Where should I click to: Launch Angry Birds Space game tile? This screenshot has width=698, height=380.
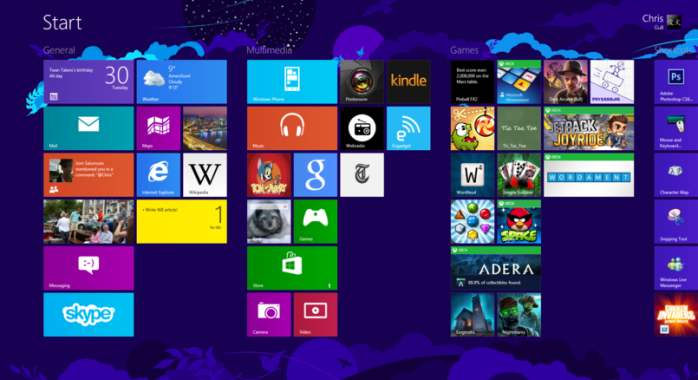point(519,222)
